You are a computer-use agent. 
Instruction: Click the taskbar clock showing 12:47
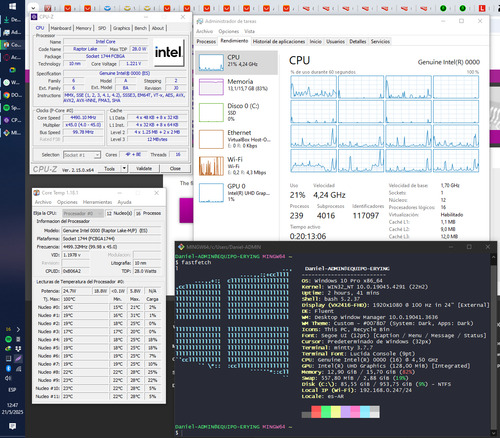12,408
